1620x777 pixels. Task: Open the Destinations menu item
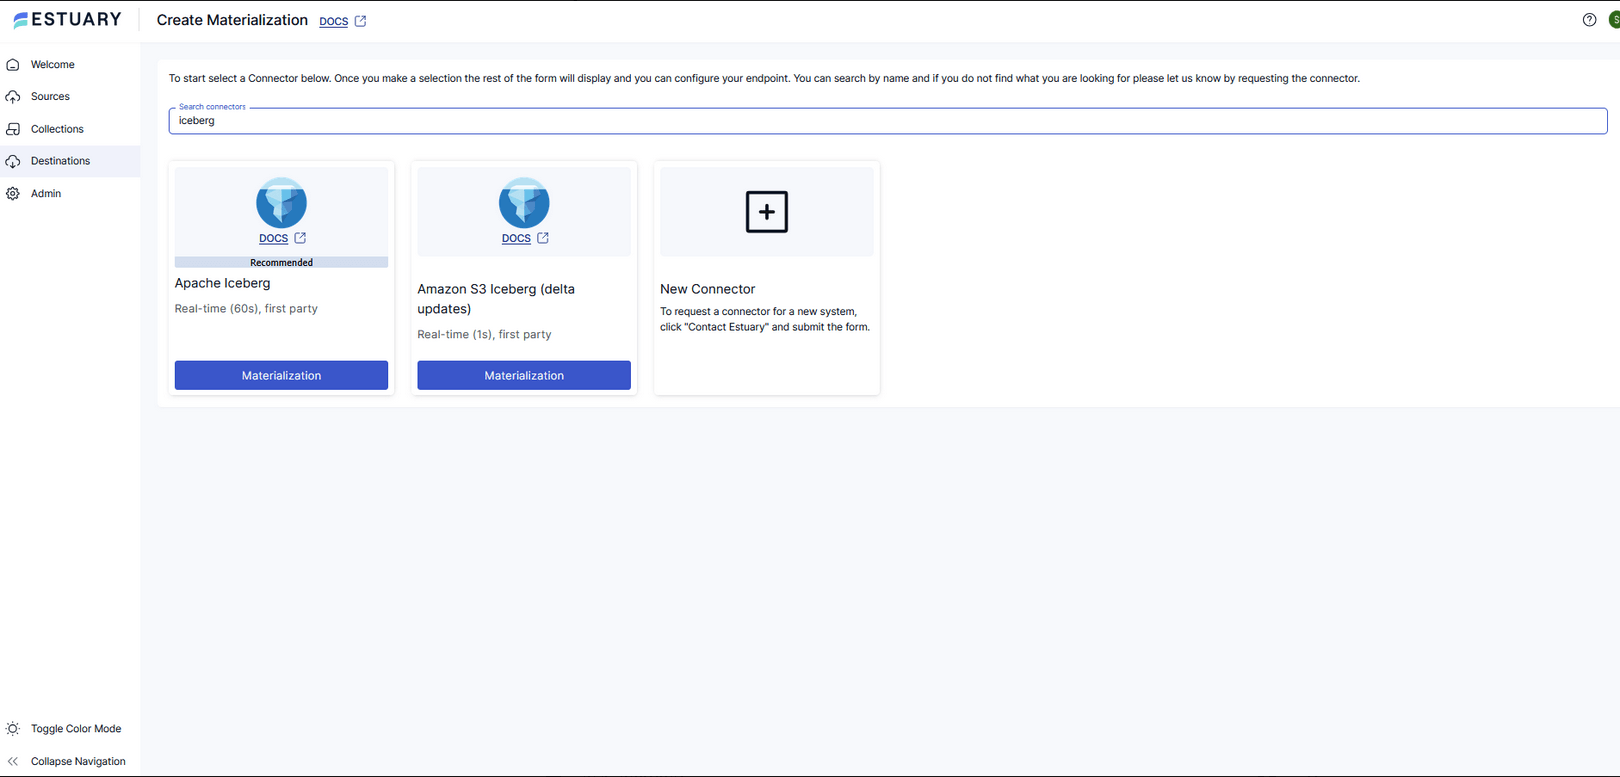pos(60,161)
